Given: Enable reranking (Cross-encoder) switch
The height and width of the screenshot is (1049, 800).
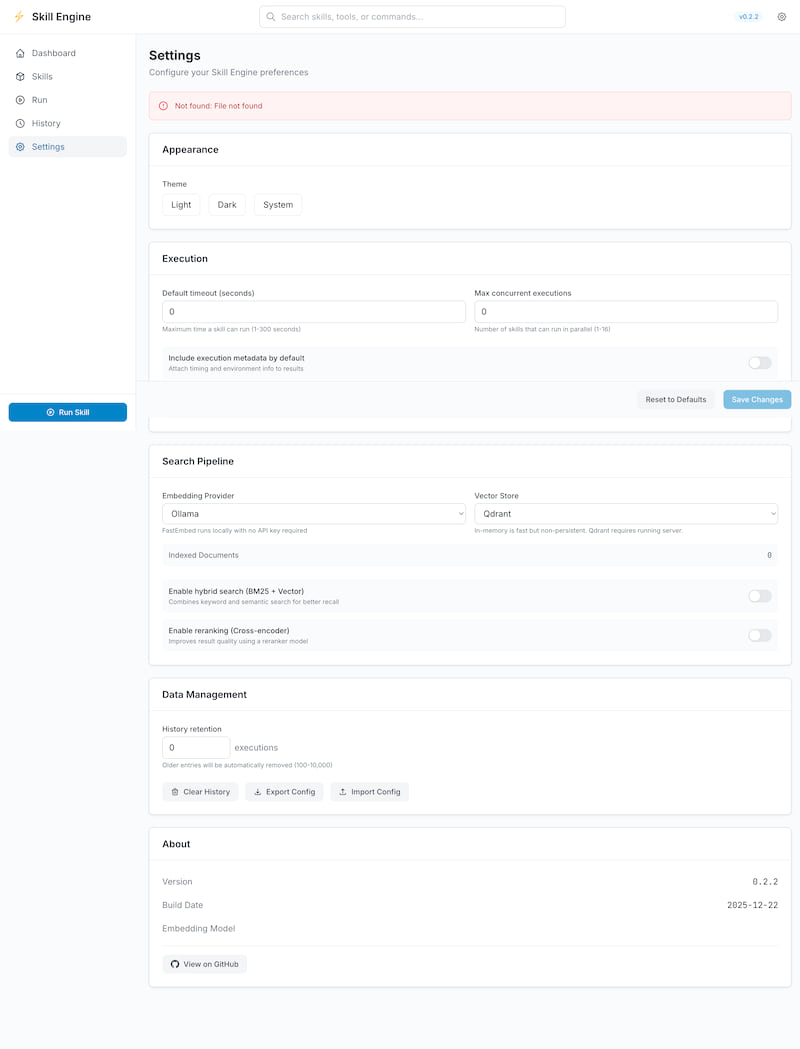Looking at the screenshot, I should coord(759,635).
